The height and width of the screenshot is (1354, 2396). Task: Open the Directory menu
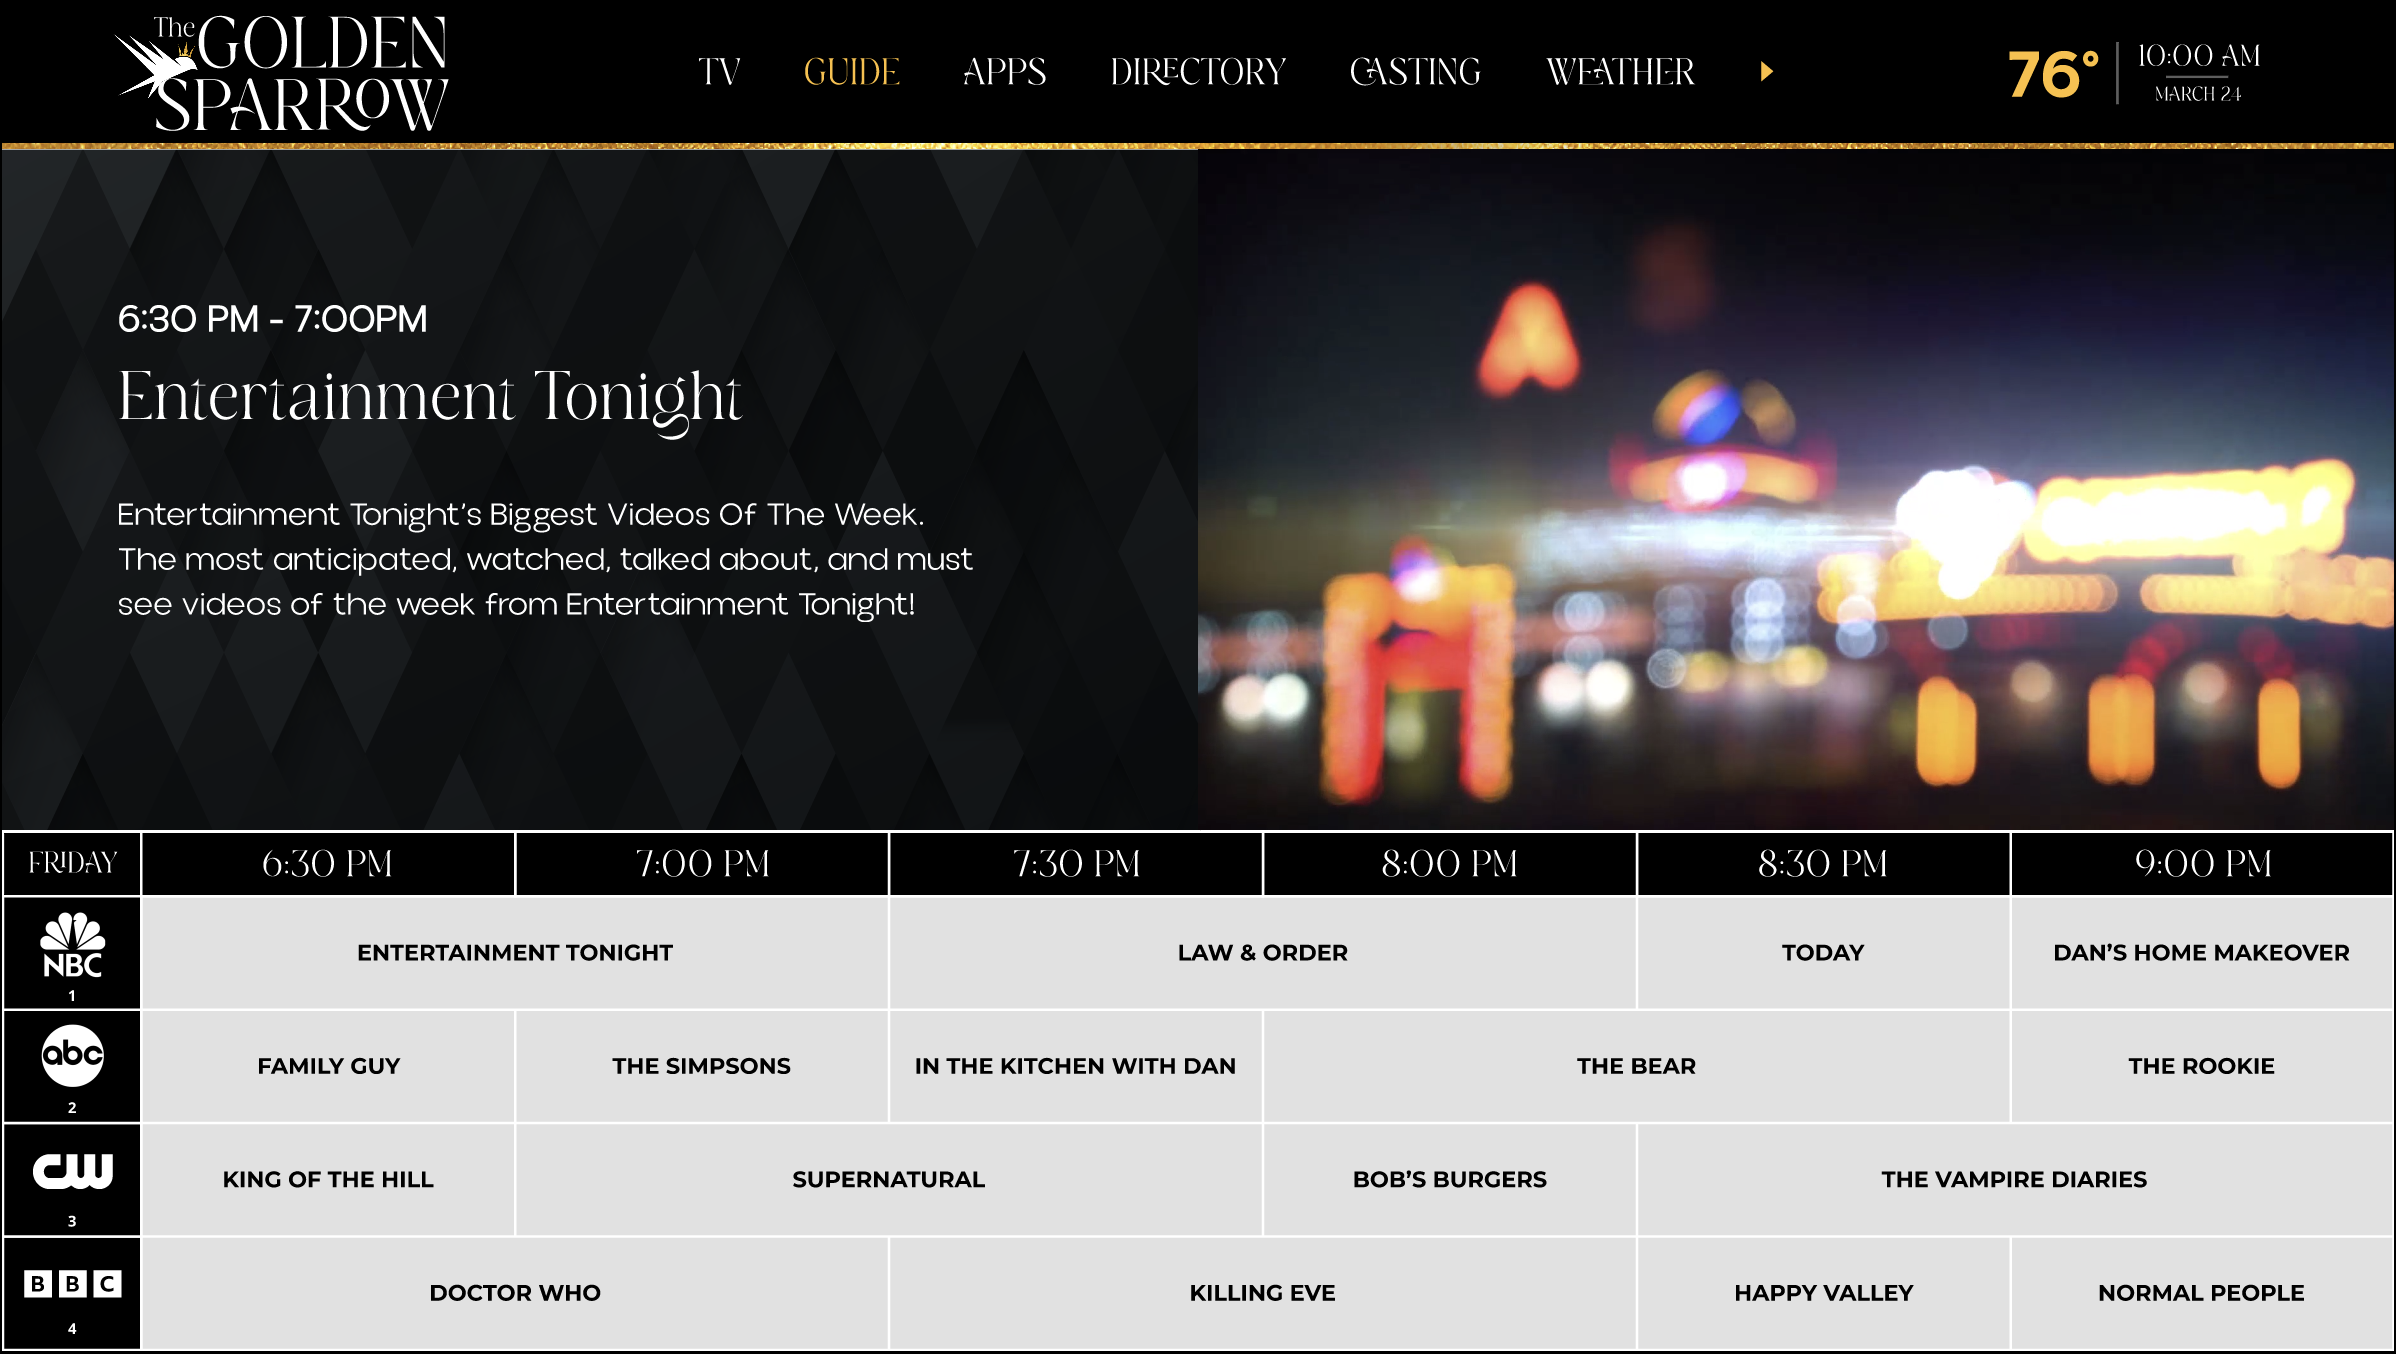click(1197, 72)
